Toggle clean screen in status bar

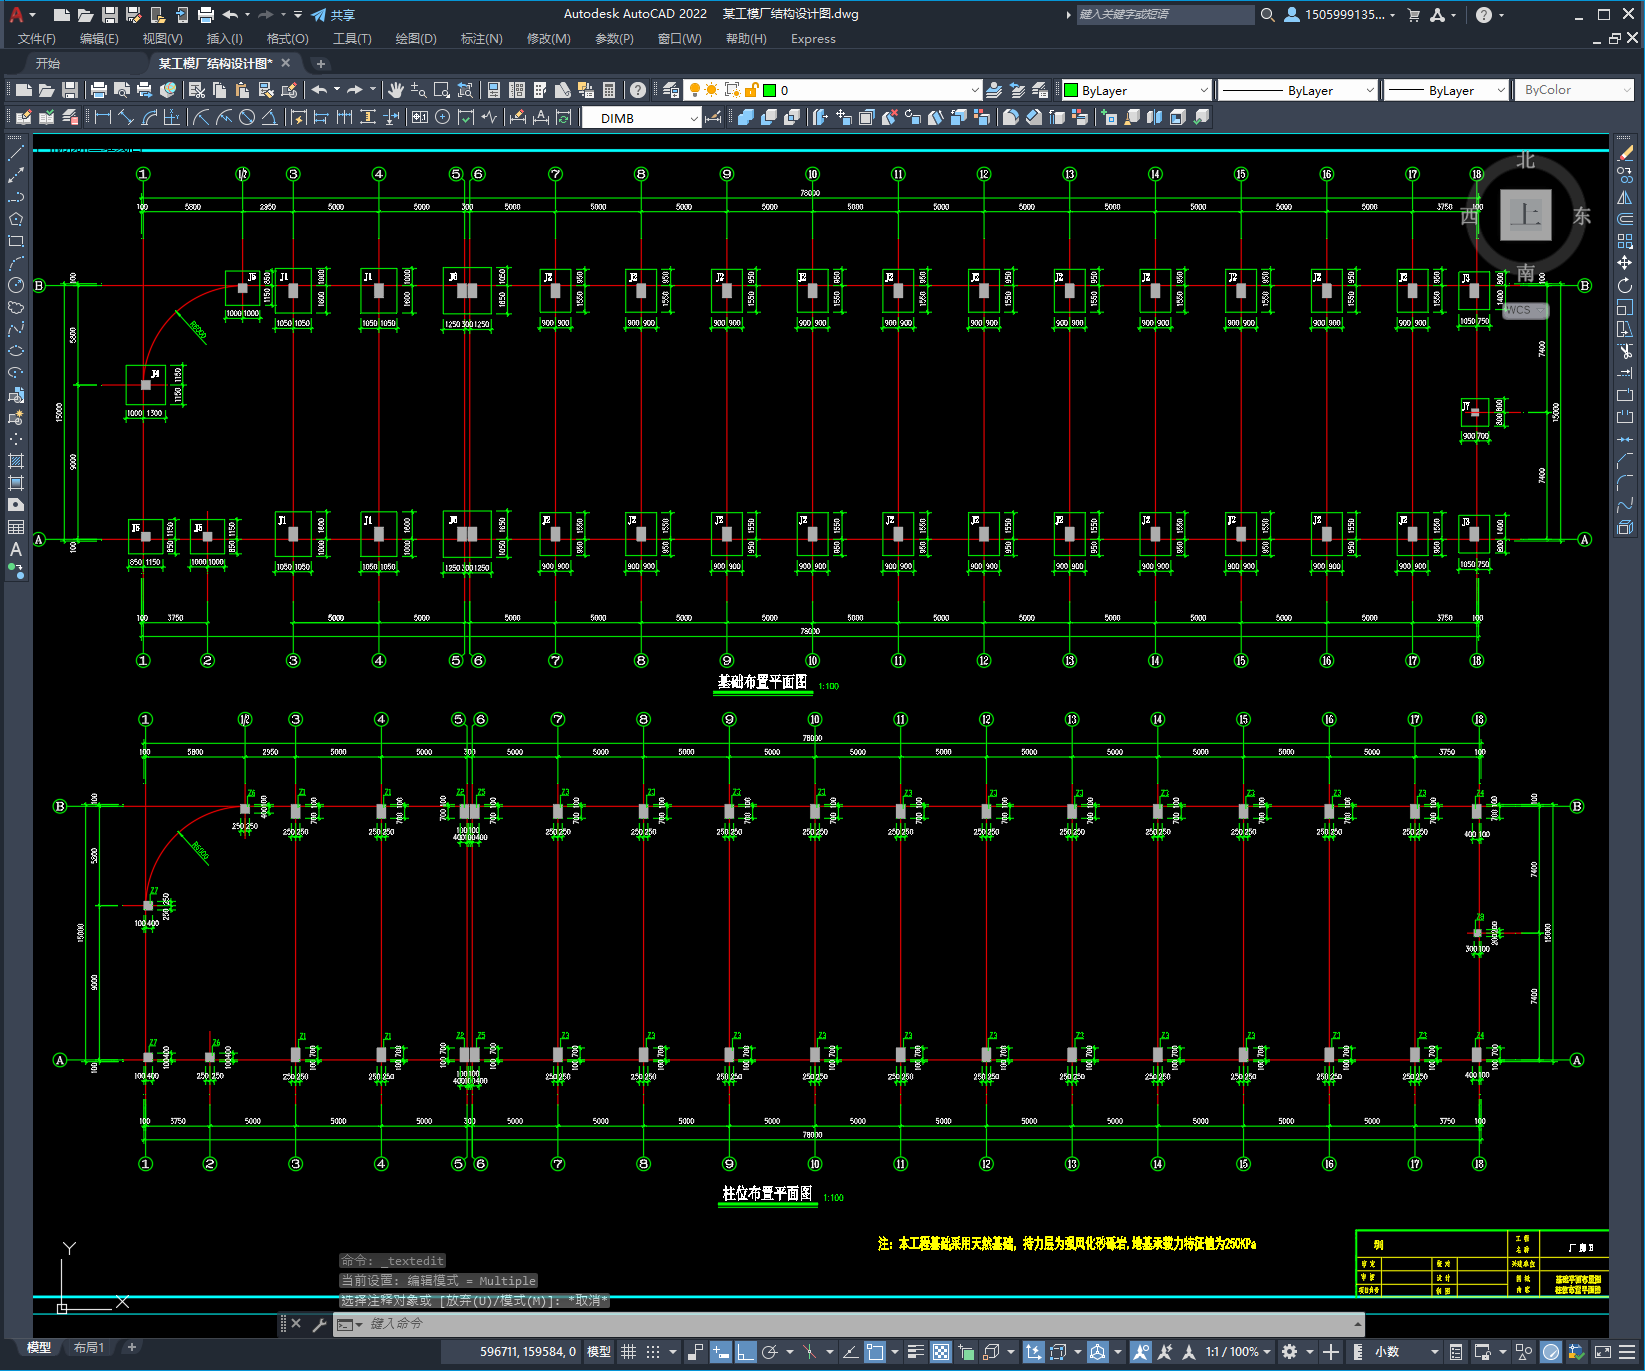pos(1601,1352)
